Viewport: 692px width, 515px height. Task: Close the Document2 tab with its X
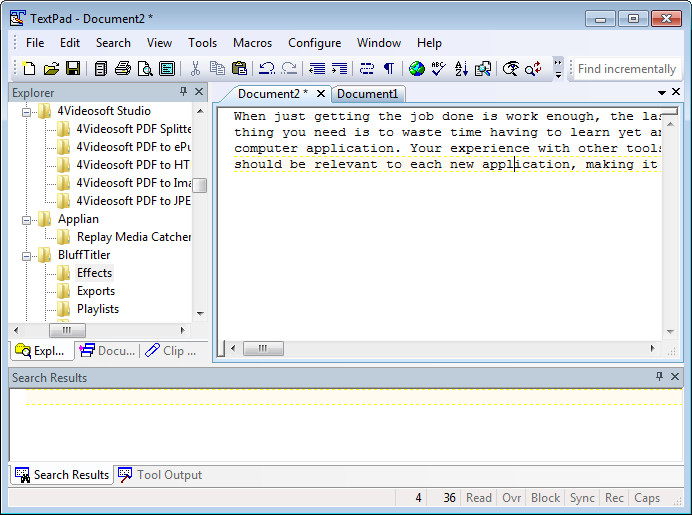click(321, 94)
